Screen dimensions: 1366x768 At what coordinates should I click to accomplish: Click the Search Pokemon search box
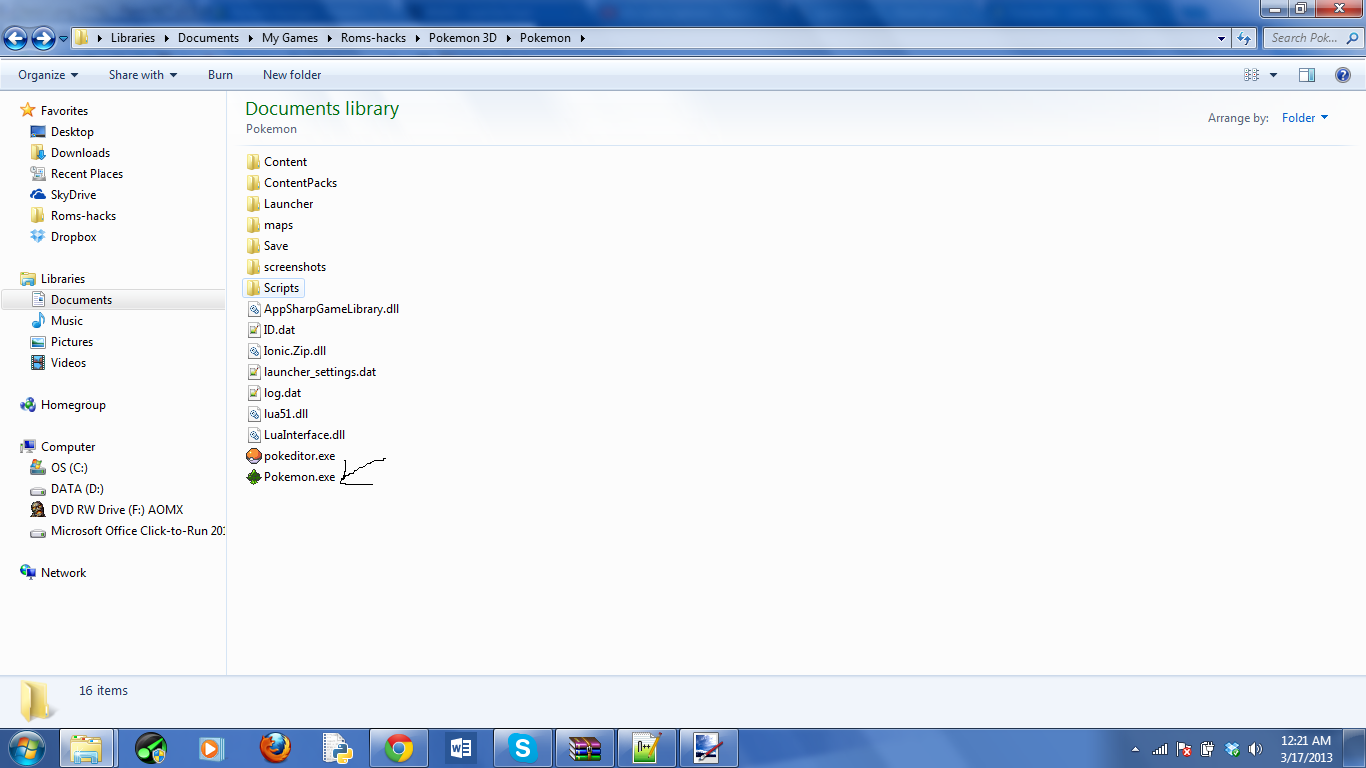1311,38
